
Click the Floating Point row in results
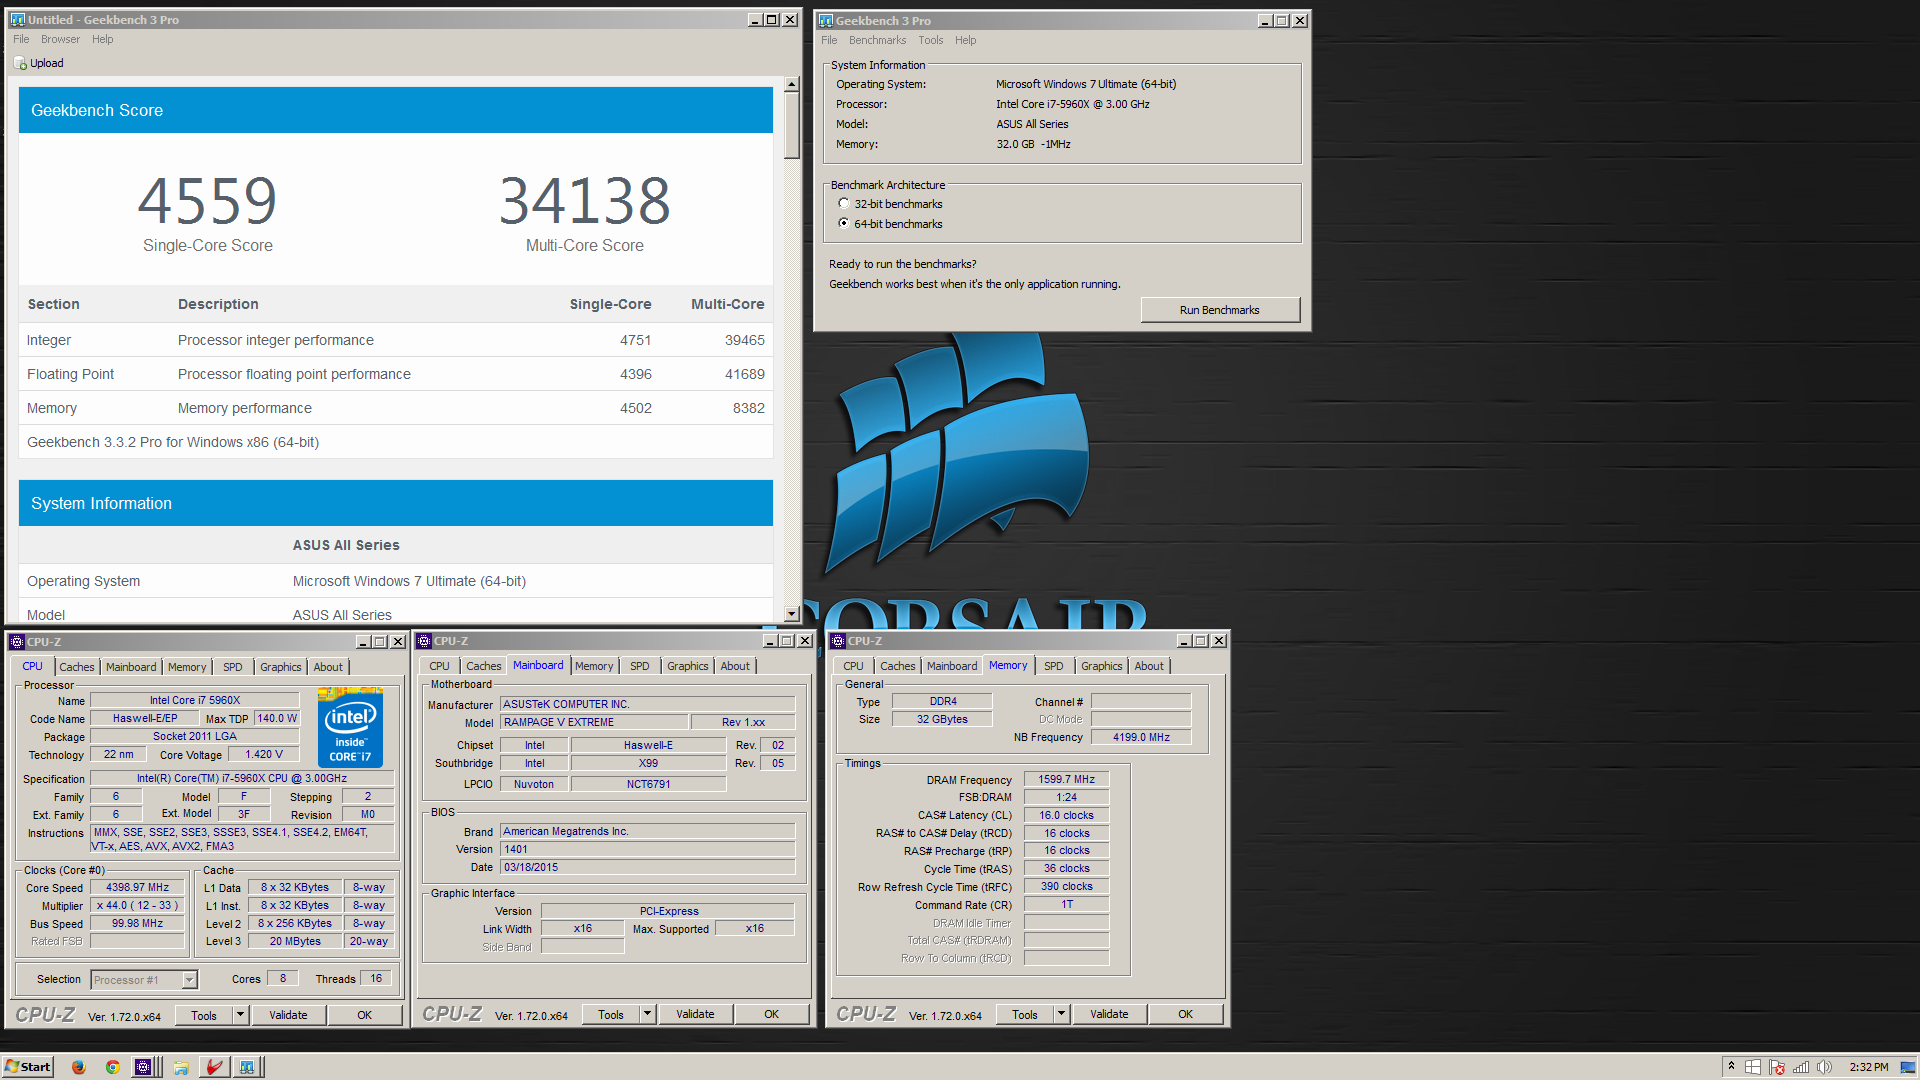click(395, 374)
